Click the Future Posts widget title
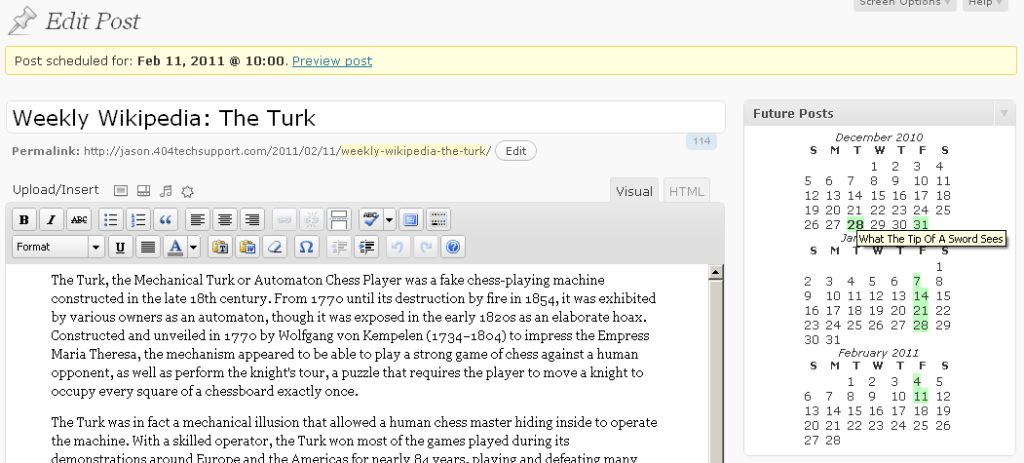This screenshot has width=1024, height=463. point(793,114)
